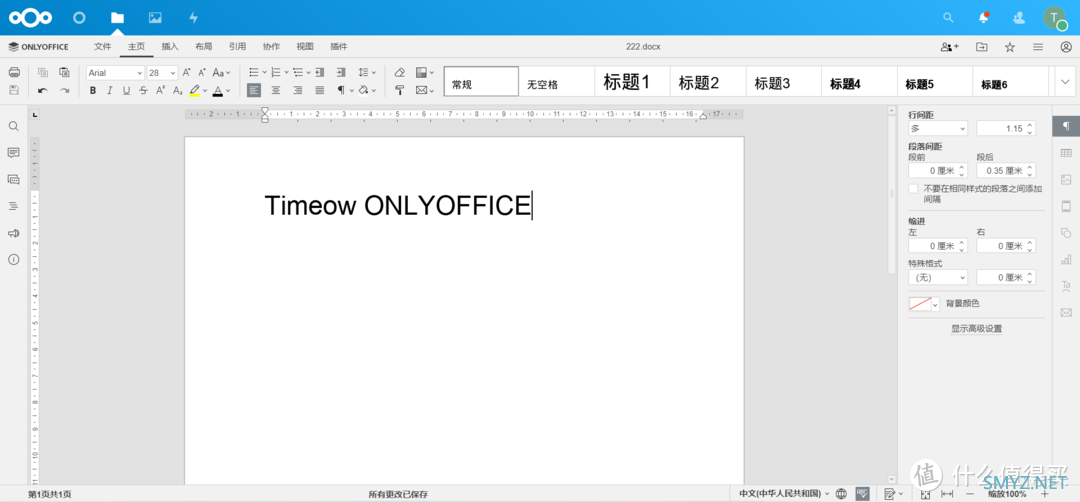
Task: Open table settings in right sidebar
Action: click(1066, 153)
